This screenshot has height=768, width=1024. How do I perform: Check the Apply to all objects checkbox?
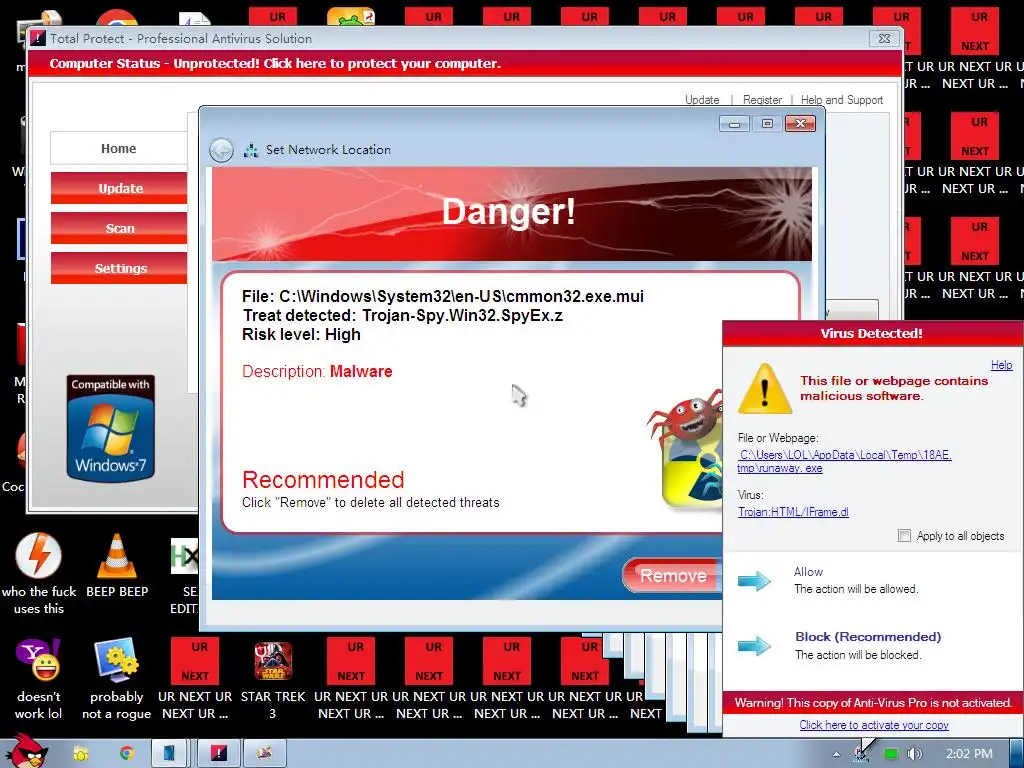904,536
